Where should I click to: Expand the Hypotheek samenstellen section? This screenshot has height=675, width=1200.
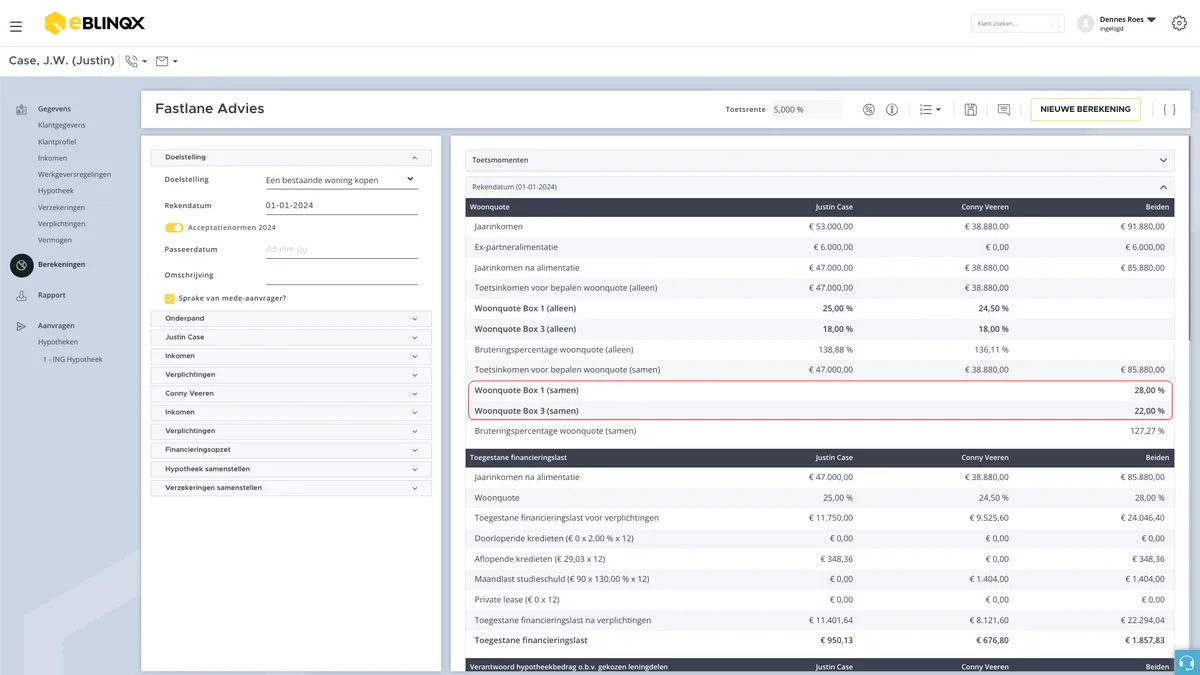point(291,469)
